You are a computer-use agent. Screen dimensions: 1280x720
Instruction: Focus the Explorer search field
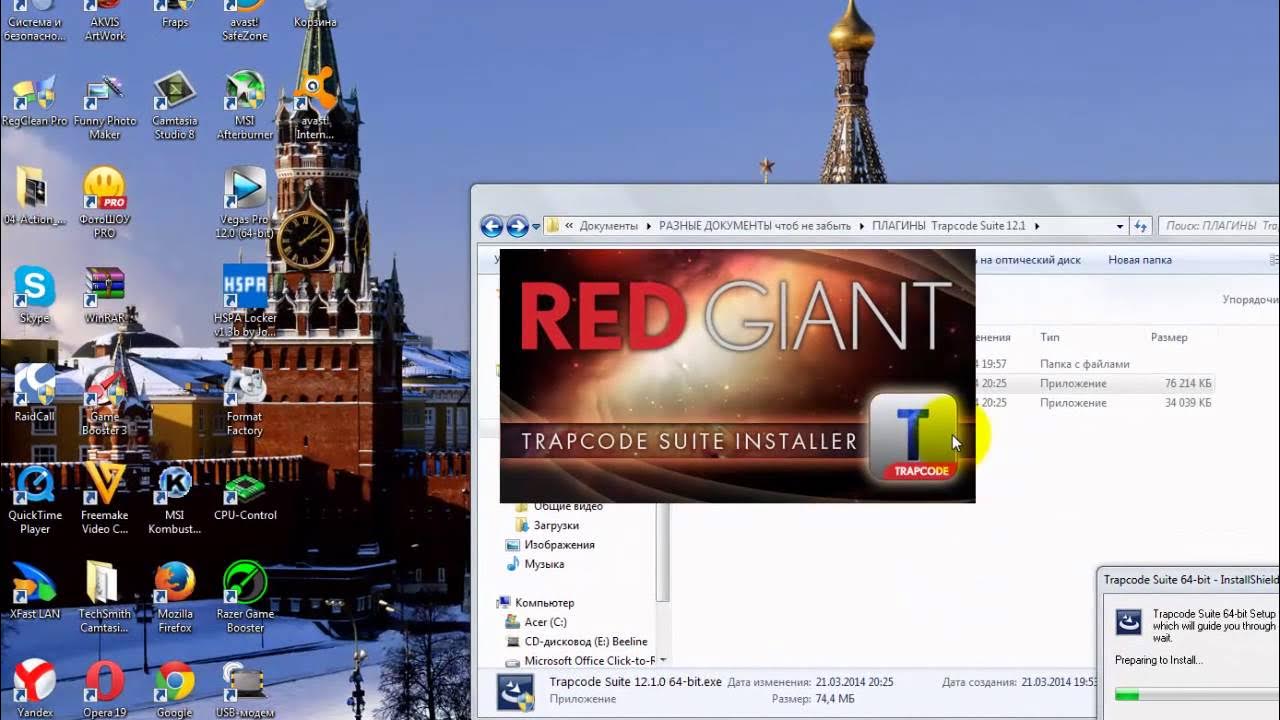1220,227
